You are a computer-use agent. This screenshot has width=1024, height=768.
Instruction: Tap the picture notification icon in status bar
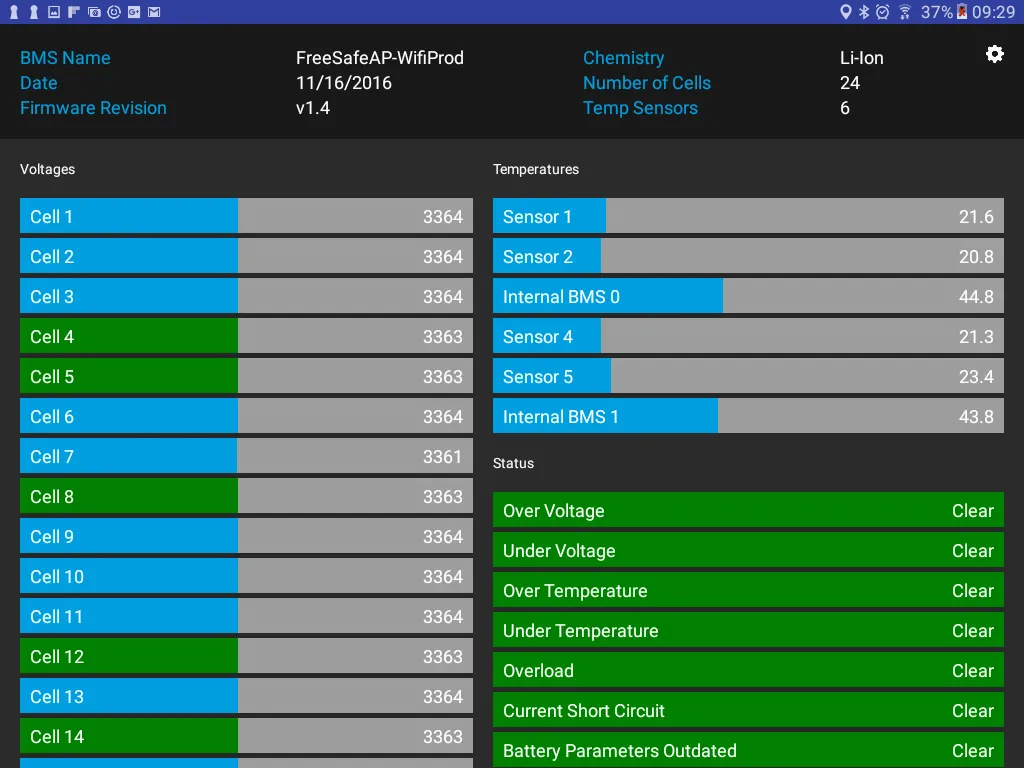point(54,12)
